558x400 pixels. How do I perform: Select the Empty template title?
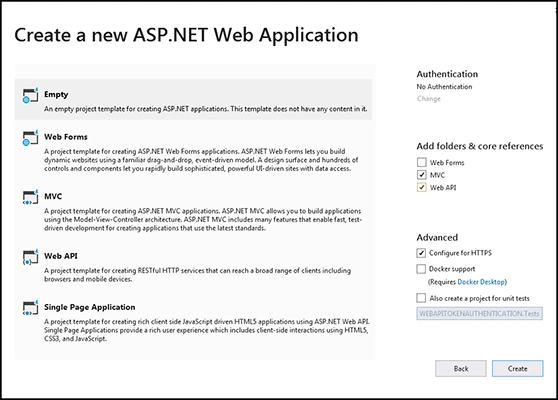pos(56,95)
